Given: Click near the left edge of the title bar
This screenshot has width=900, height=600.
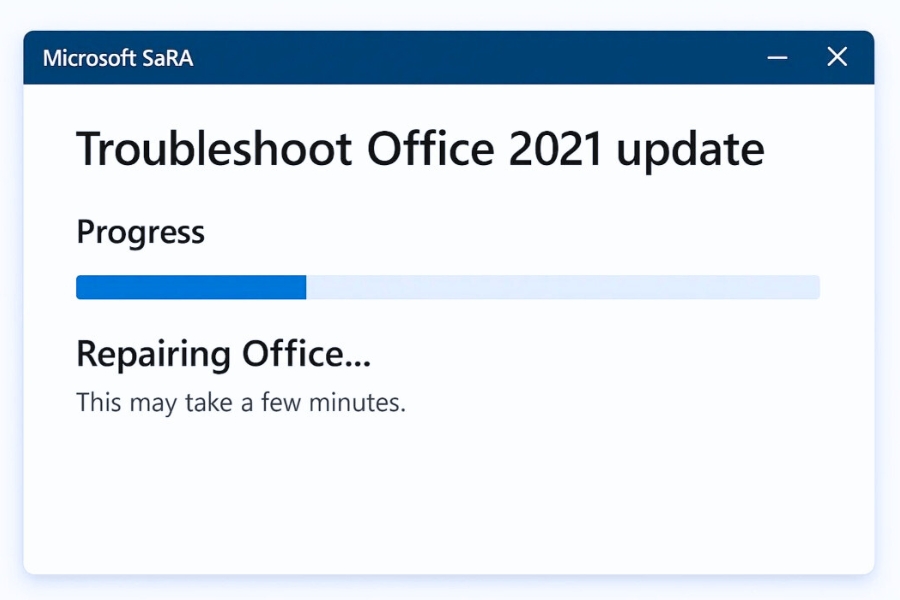Looking at the screenshot, I should 40,57.
